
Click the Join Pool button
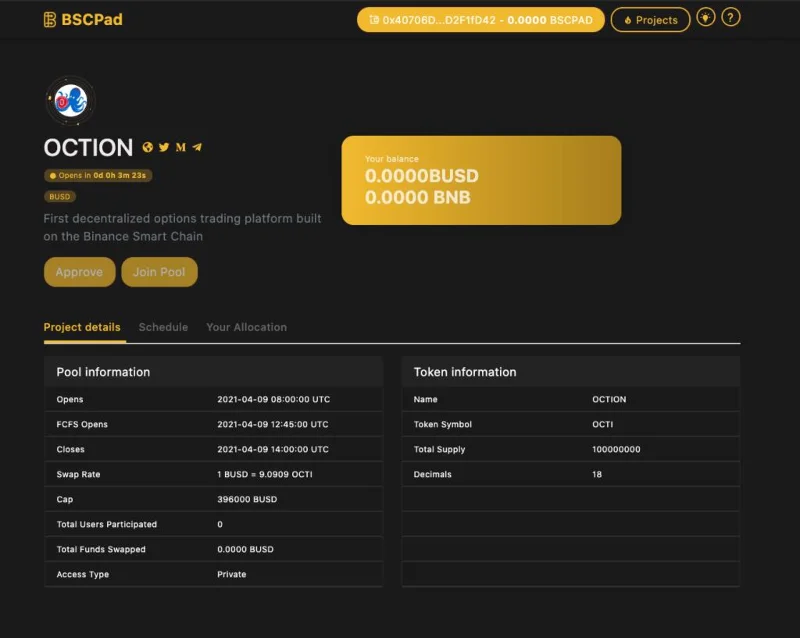click(x=159, y=272)
